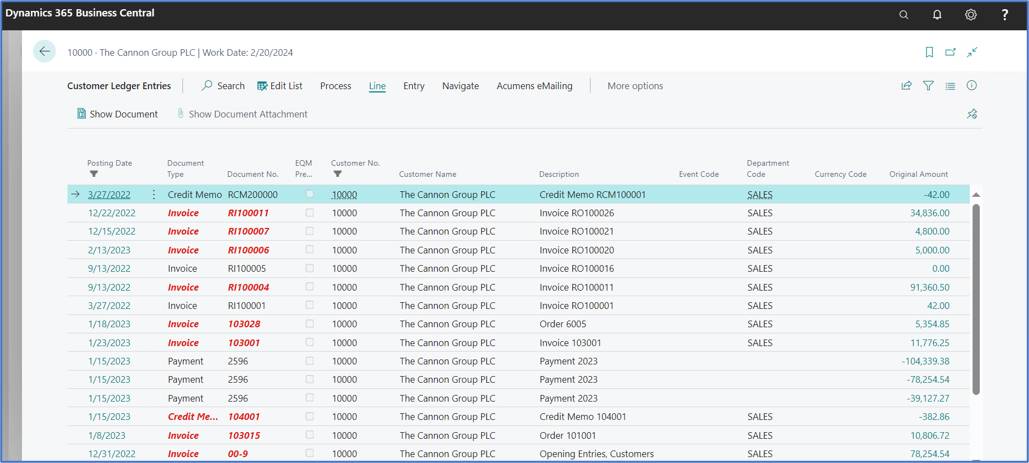
Task: Open original amount 91,360.50 link
Action: click(x=929, y=287)
